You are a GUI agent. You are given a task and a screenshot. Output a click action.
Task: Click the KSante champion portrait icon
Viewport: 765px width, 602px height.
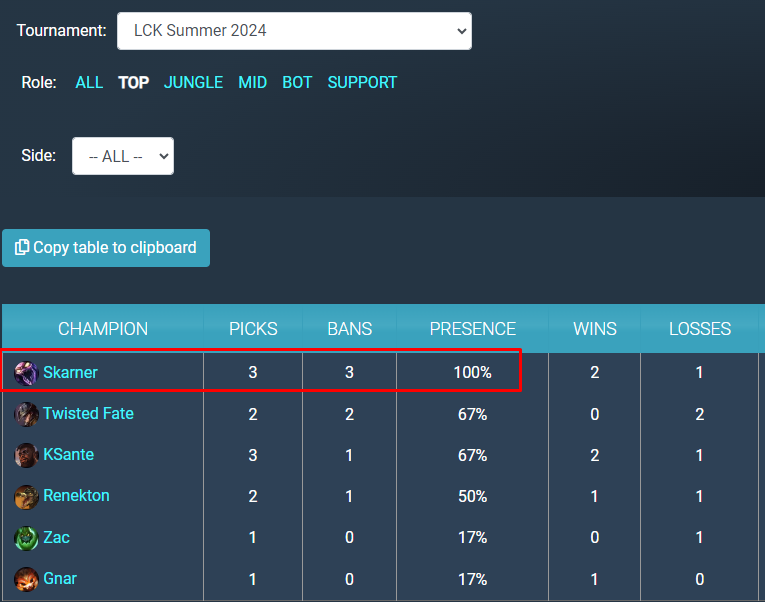tap(27, 455)
